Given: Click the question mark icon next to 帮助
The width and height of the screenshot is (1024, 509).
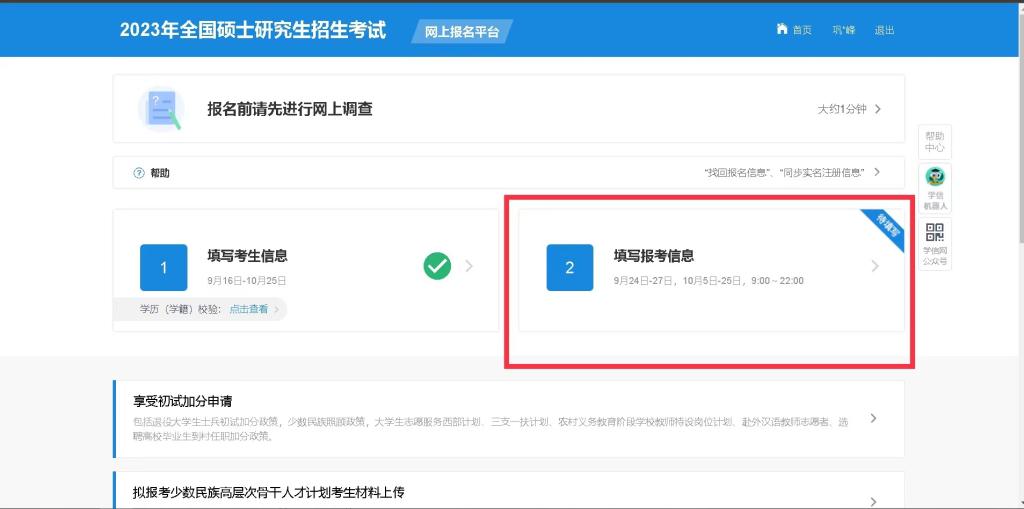Looking at the screenshot, I should (x=139, y=173).
